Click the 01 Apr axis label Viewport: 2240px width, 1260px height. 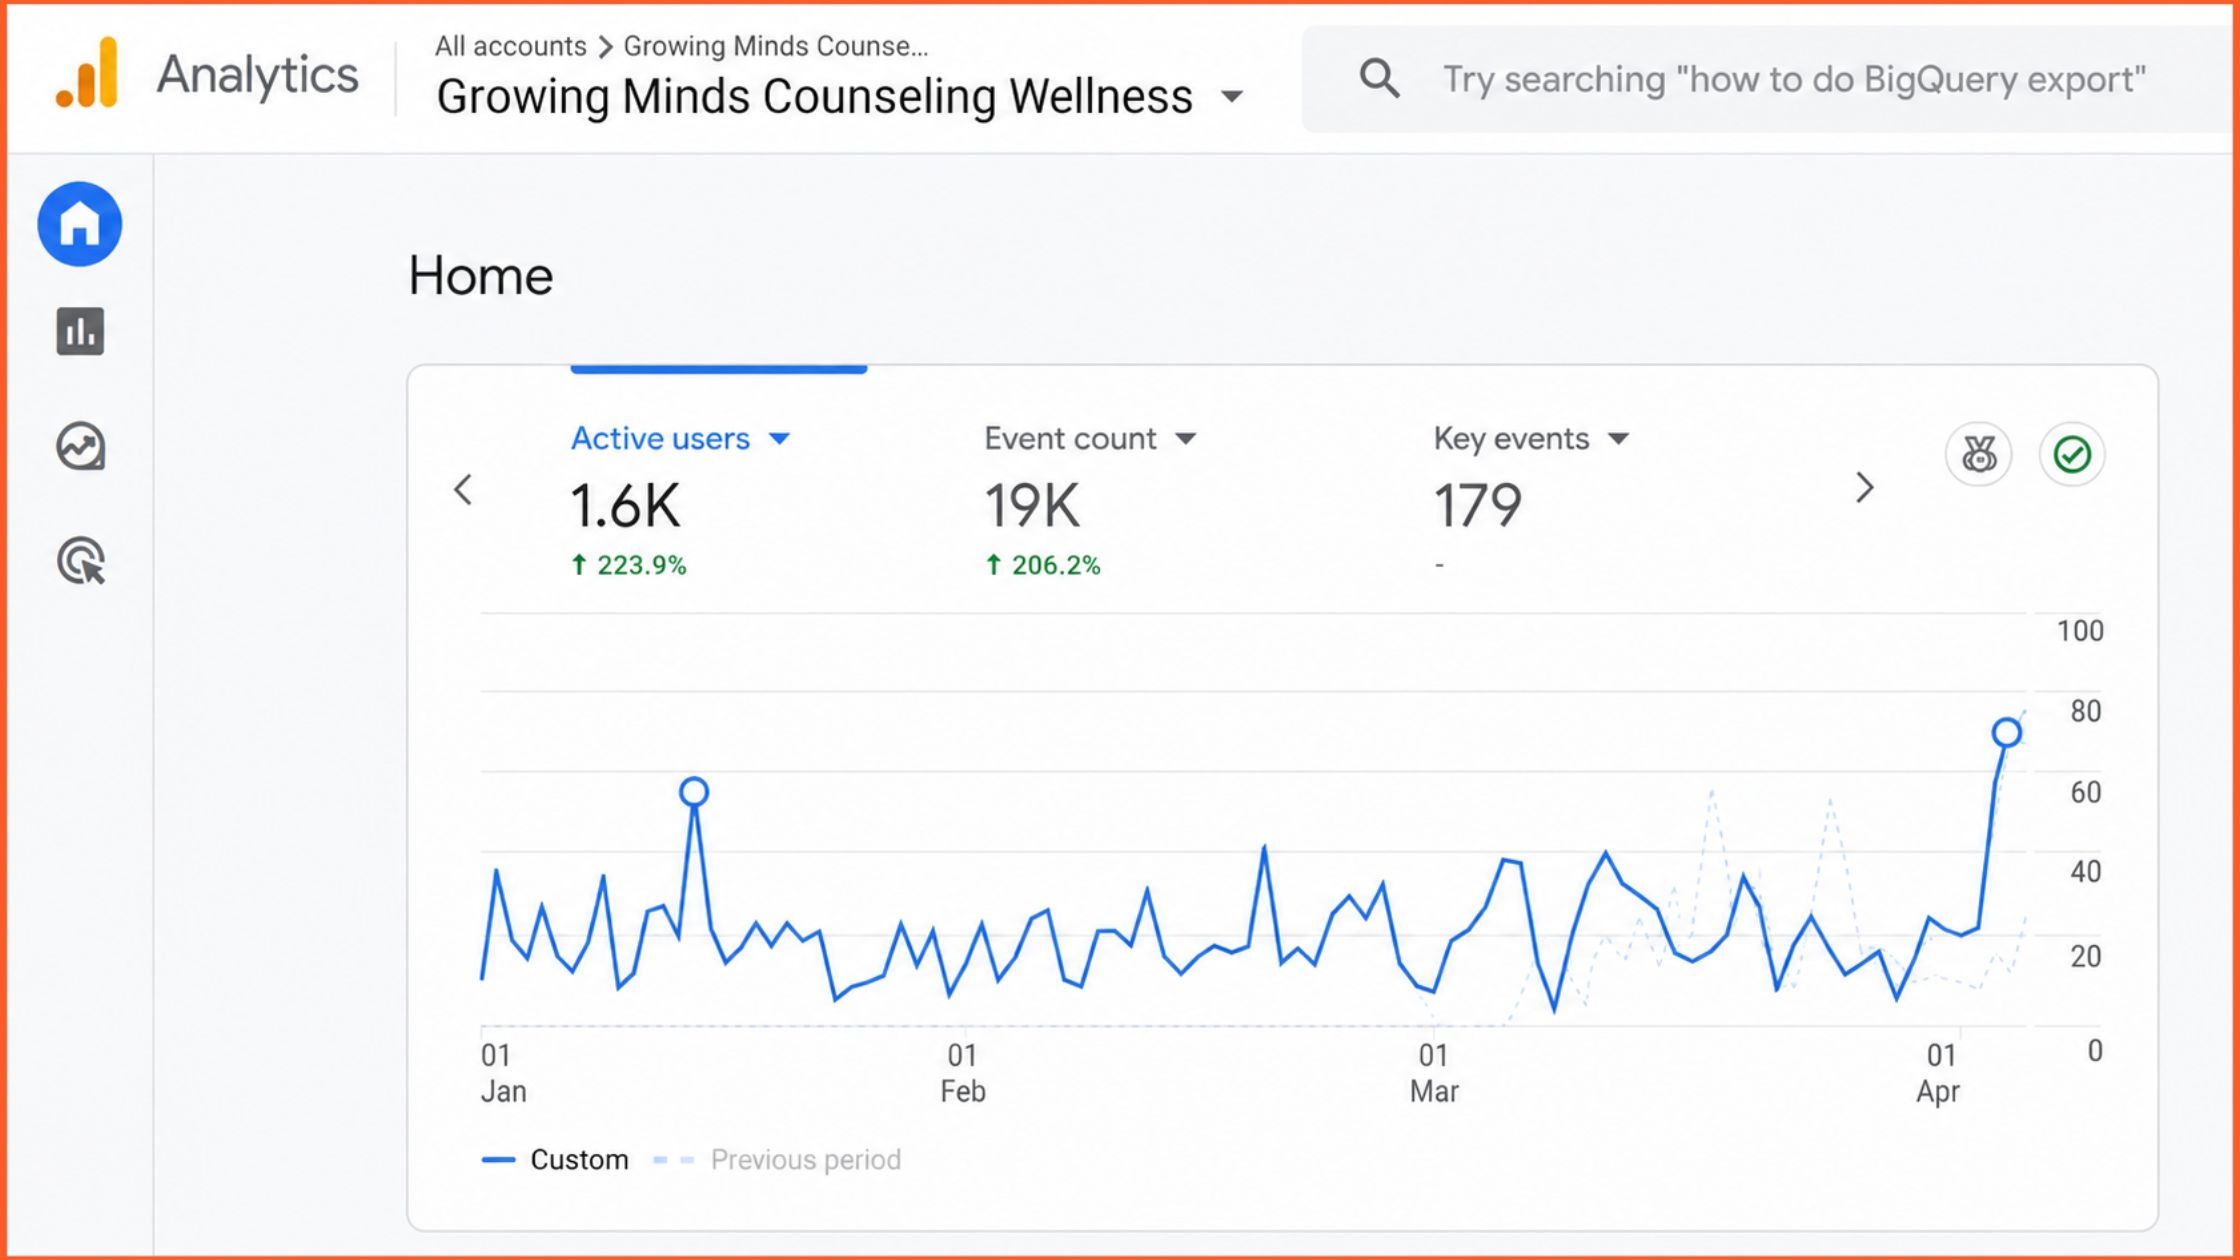[x=1939, y=1073]
